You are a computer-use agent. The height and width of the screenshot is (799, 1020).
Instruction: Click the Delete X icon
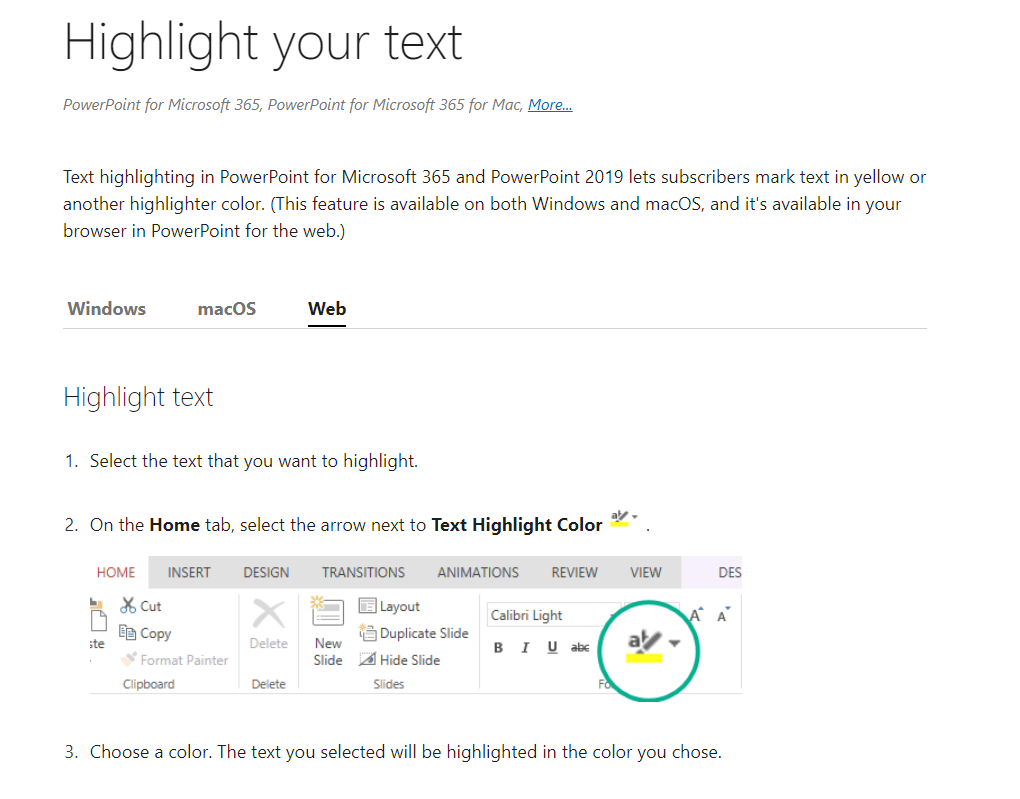pyautogui.click(x=269, y=614)
